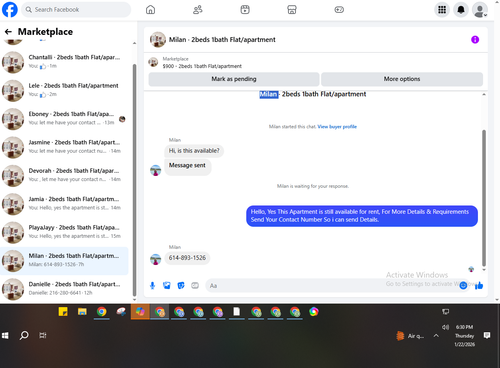Open Danielle conversation
500x368 pixels.
pos(64,289)
